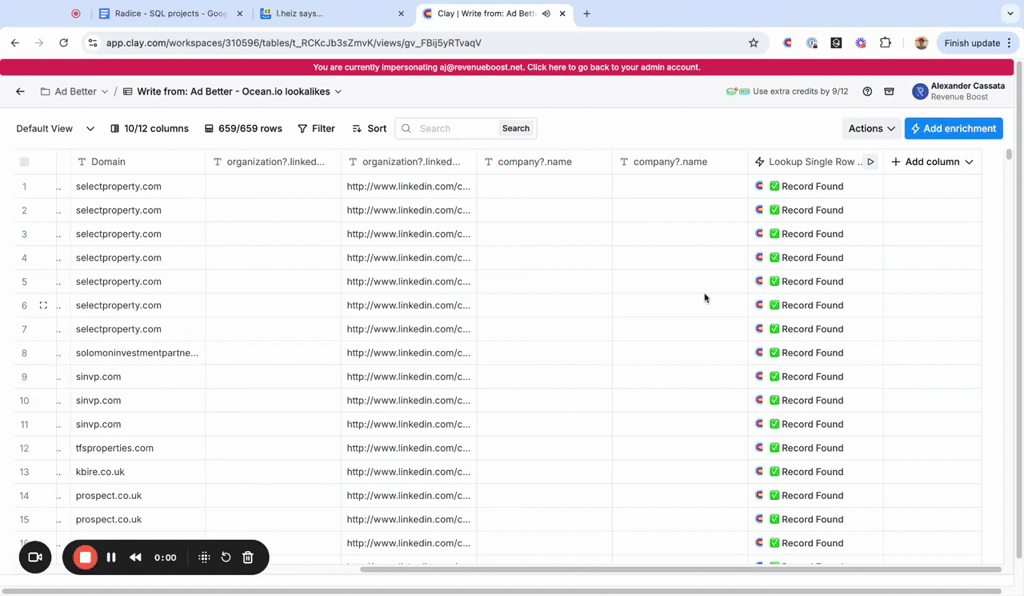Image resolution: width=1024 pixels, height=596 pixels.
Task: Click the table Search input field
Action: (x=455, y=128)
